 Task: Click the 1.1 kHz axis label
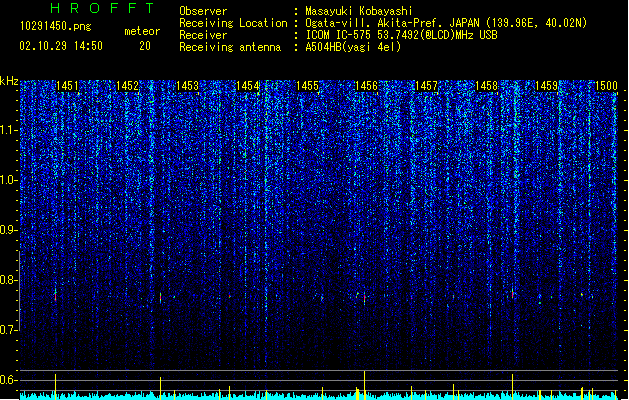[9, 130]
